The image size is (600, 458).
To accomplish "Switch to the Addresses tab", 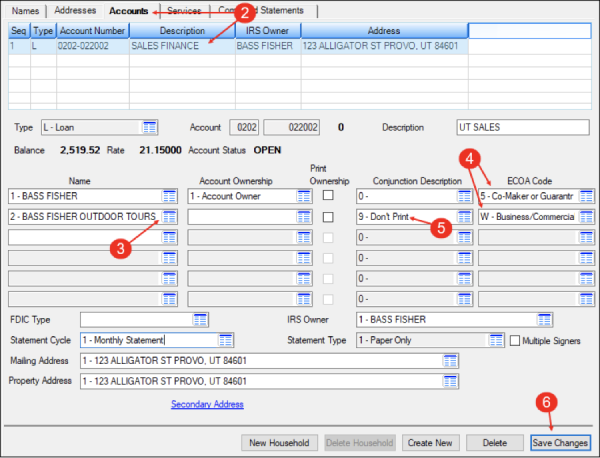I will click(x=75, y=10).
